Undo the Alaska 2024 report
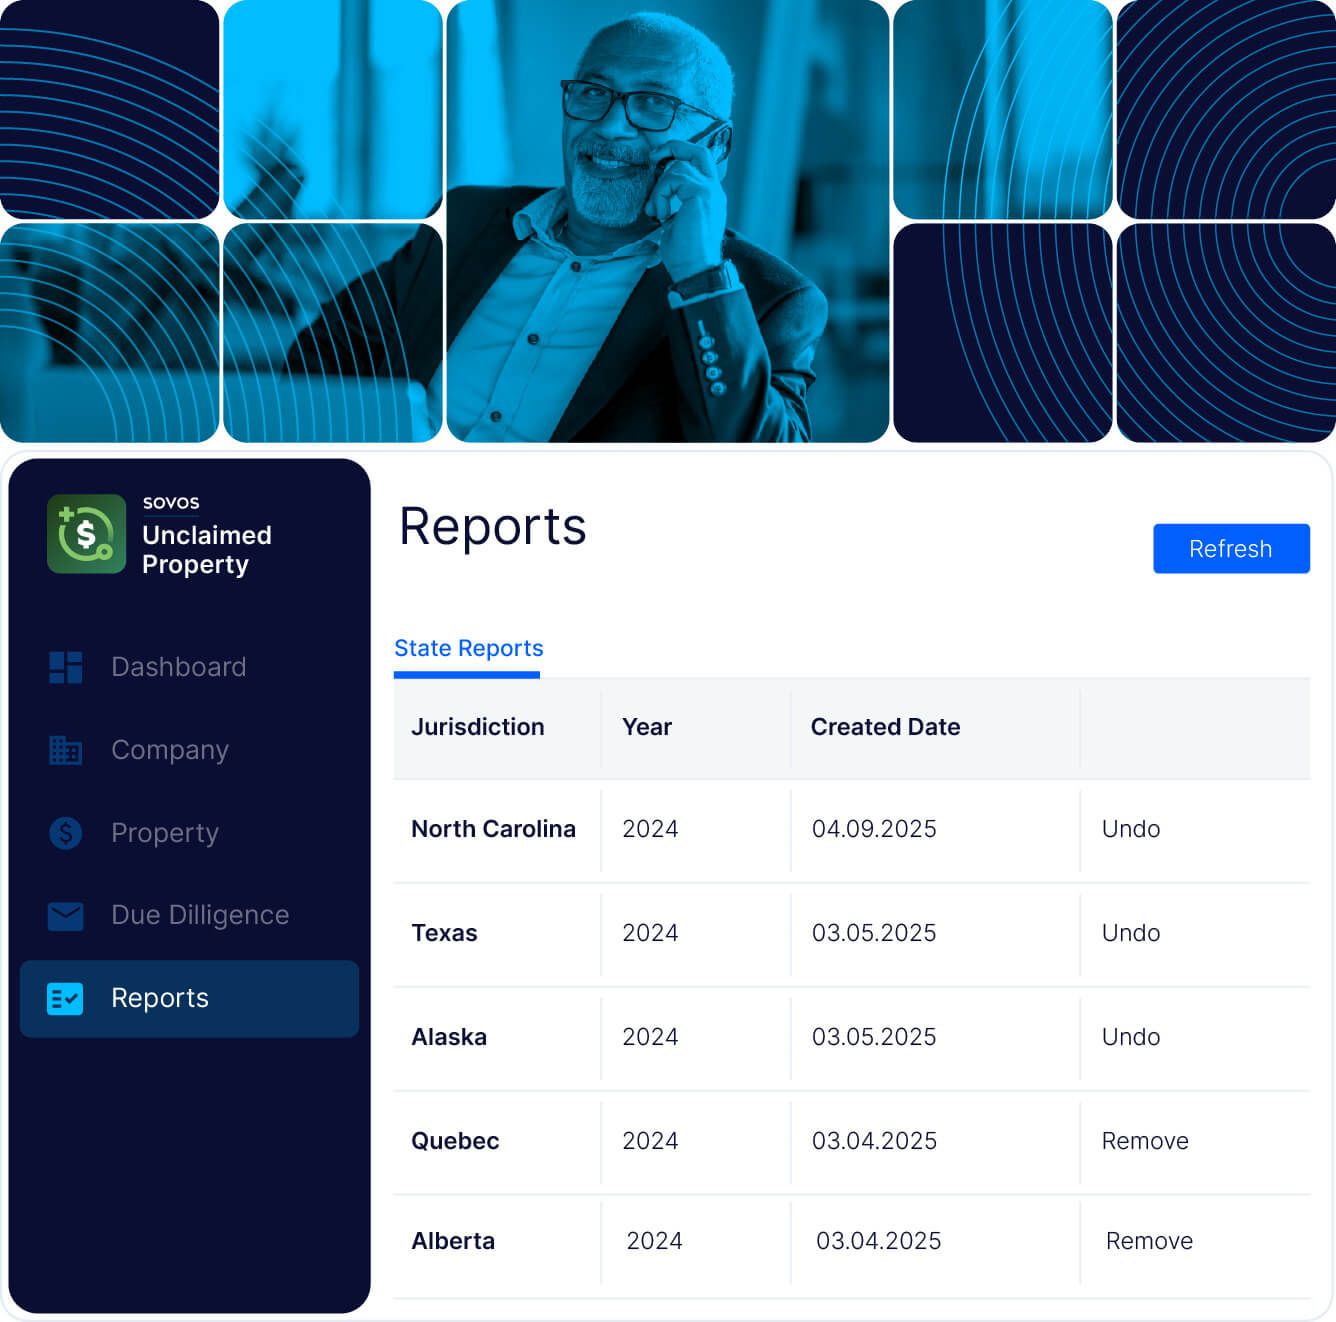 1130,1037
